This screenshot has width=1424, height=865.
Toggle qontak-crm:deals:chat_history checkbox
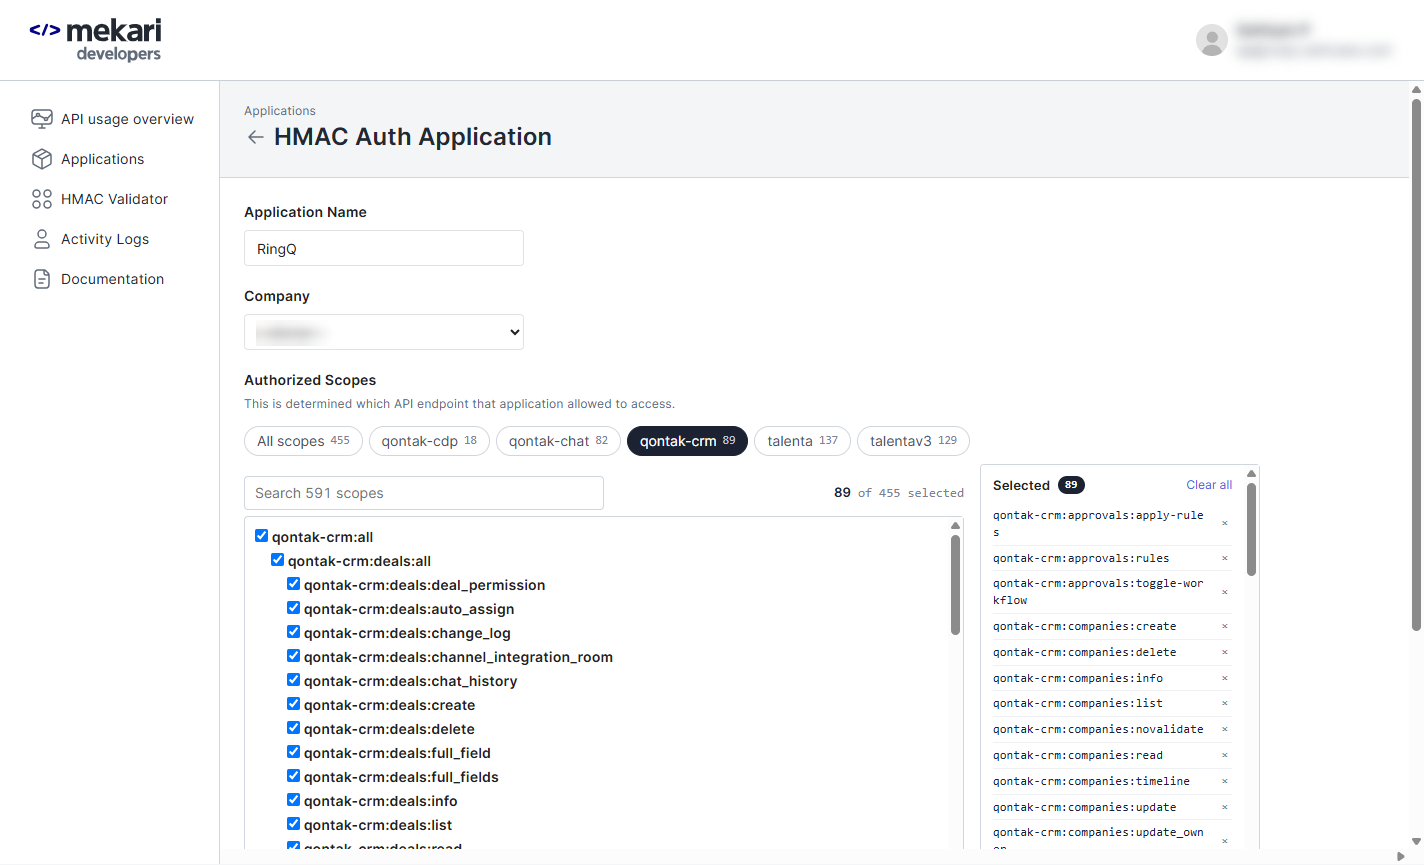pyautogui.click(x=294, y=680)
